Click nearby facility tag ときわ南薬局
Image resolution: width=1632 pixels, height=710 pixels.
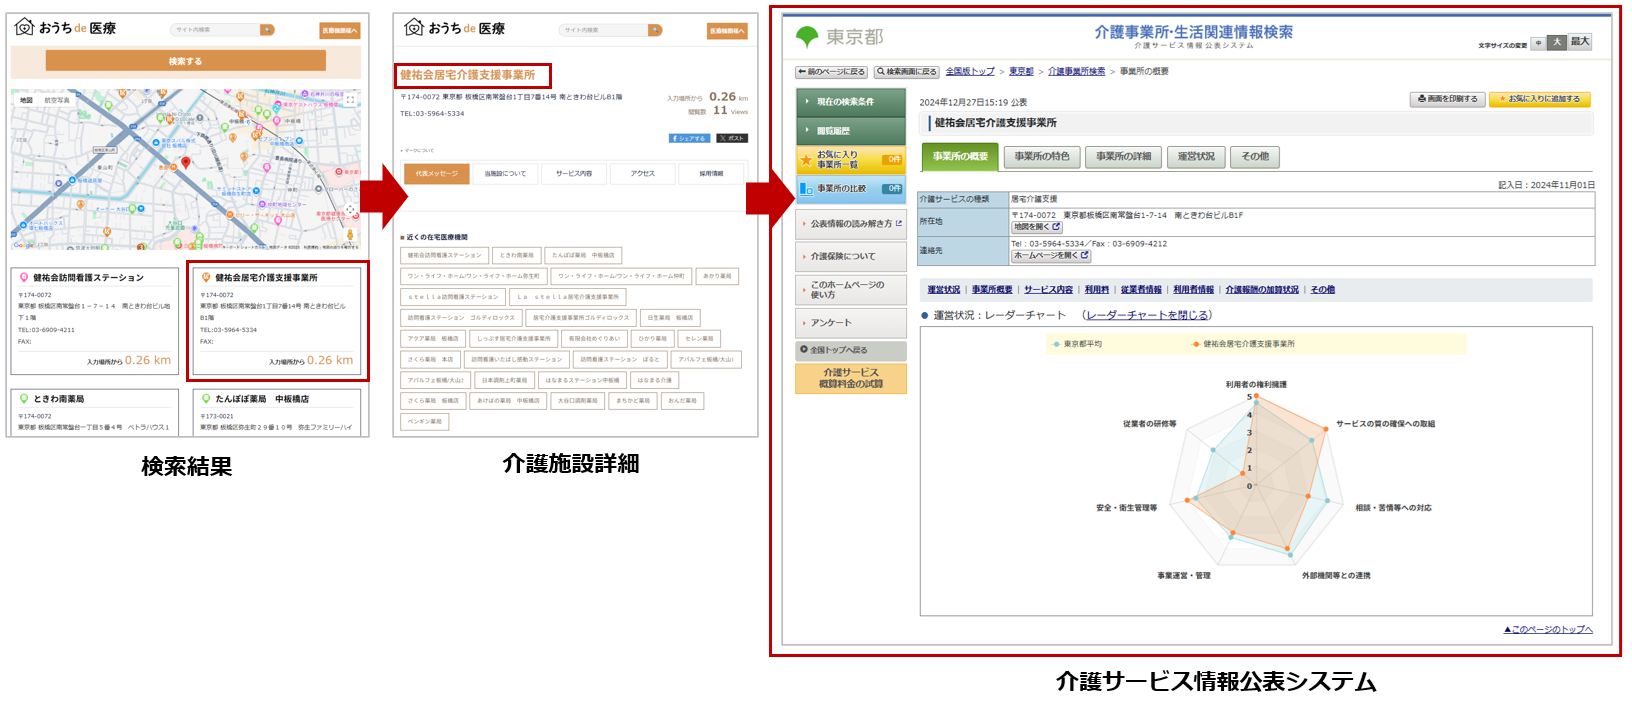(517, 255)
